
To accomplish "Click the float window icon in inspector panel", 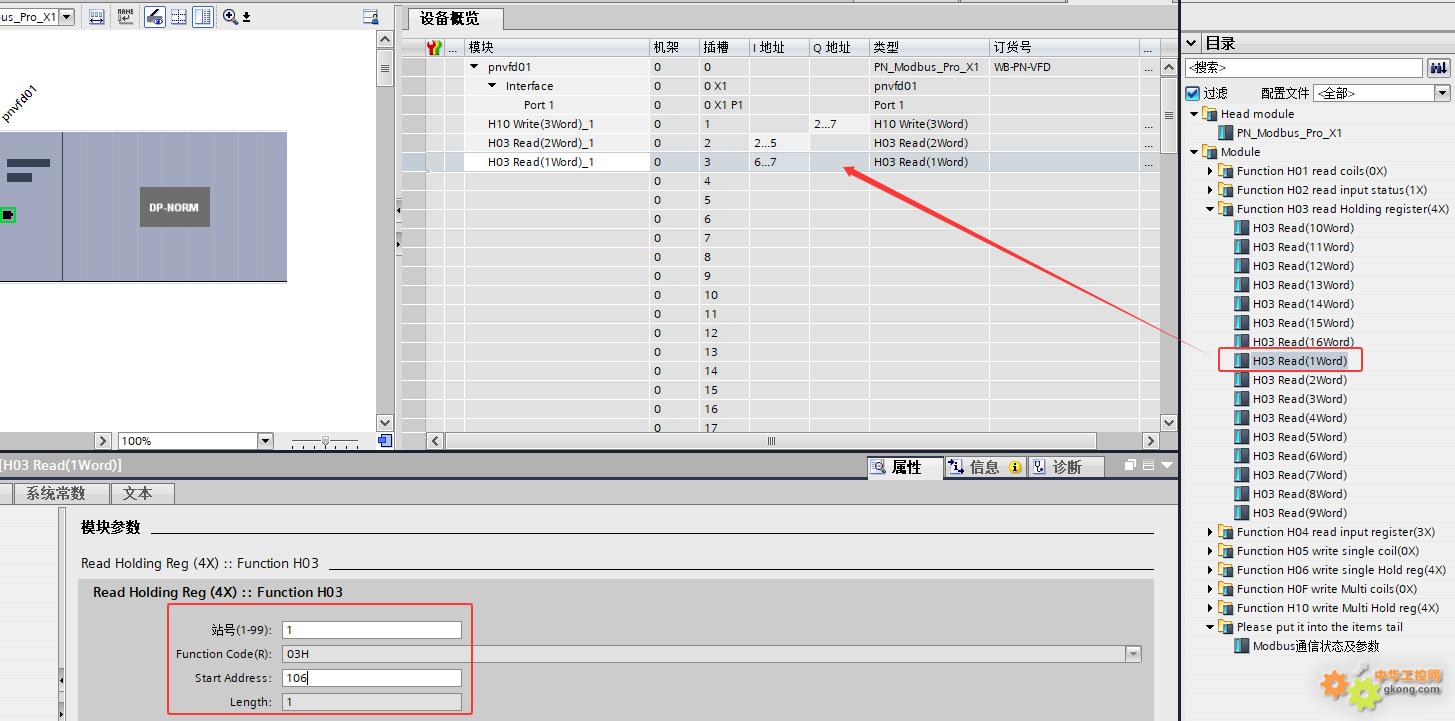I will coord(1131,465).
